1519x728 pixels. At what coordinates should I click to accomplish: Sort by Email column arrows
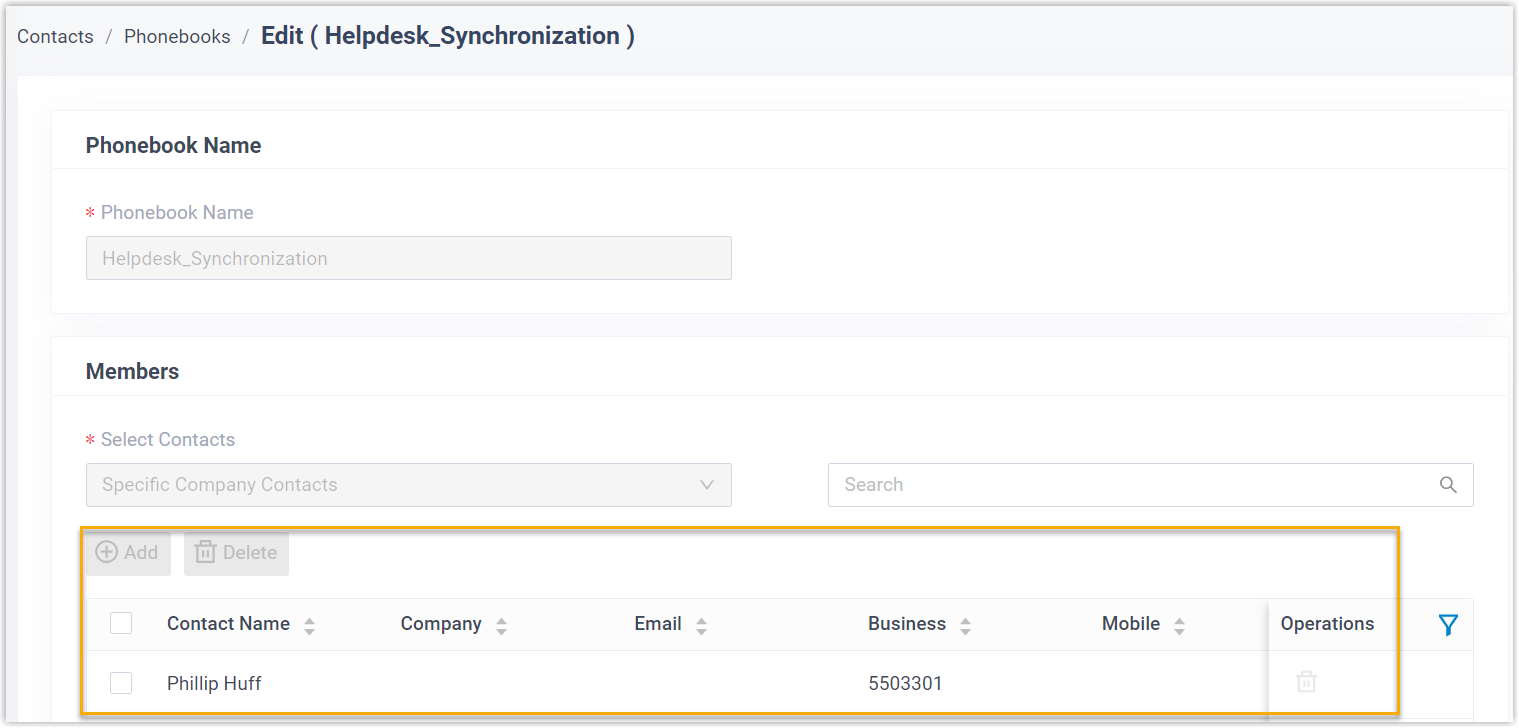pos(701,626)
